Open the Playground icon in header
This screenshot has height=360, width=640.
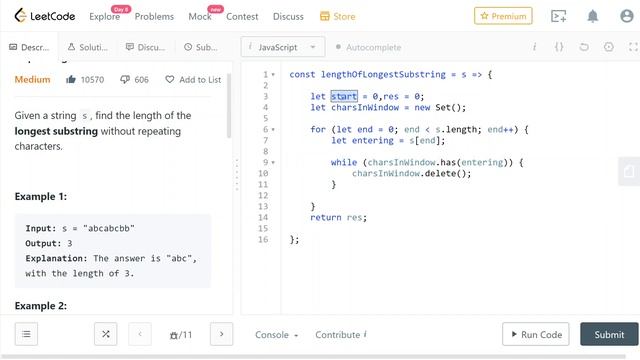(558, 16)
